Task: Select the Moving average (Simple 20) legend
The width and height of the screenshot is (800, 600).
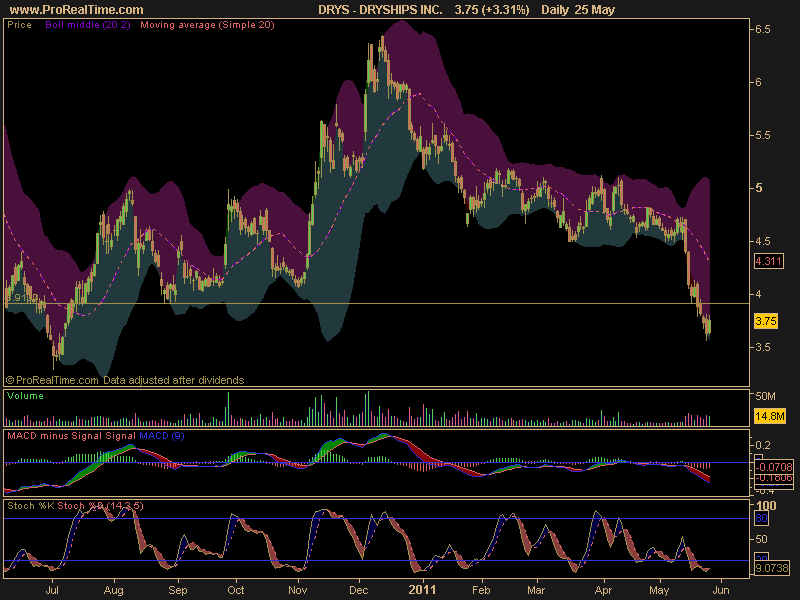Action: (x=207, y=24)
